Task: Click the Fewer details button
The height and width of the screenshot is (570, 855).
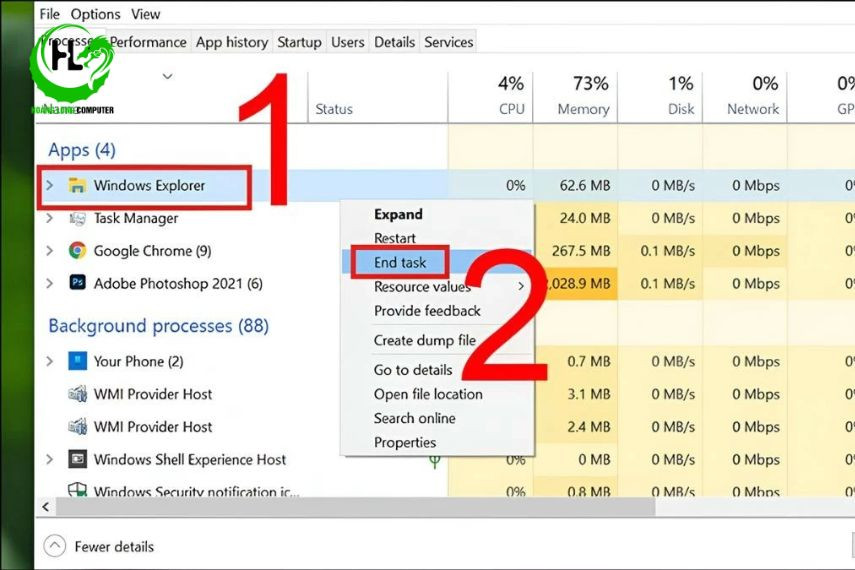Action: tap(99, 546)
